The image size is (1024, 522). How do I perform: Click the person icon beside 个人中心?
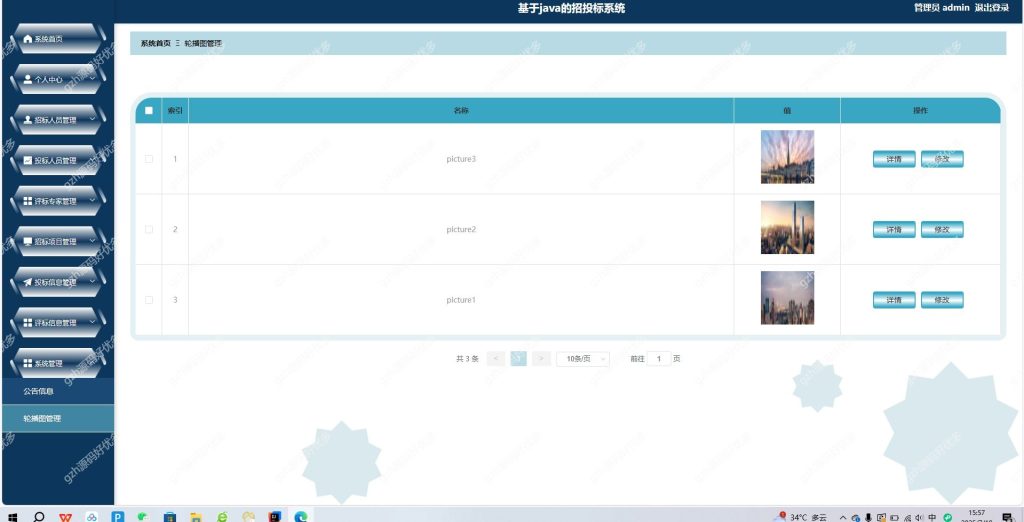[27, 80]
